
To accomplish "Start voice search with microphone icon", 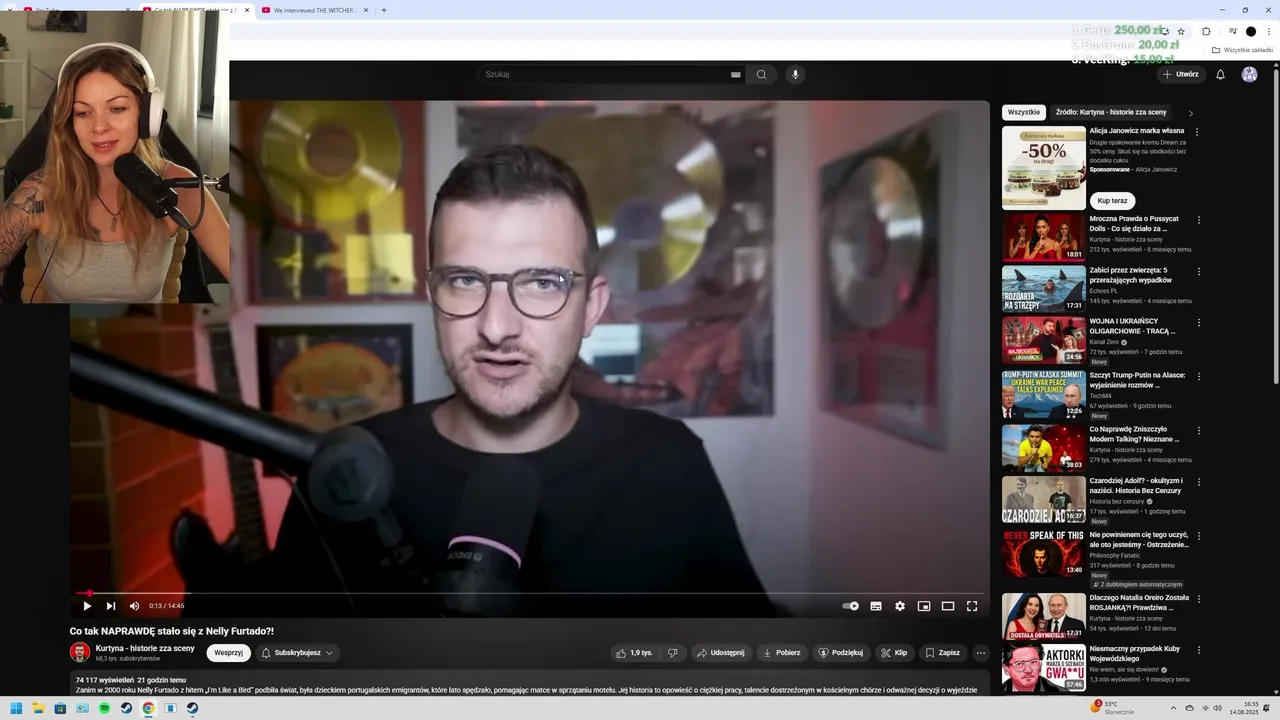I will (x=795, y=74).
